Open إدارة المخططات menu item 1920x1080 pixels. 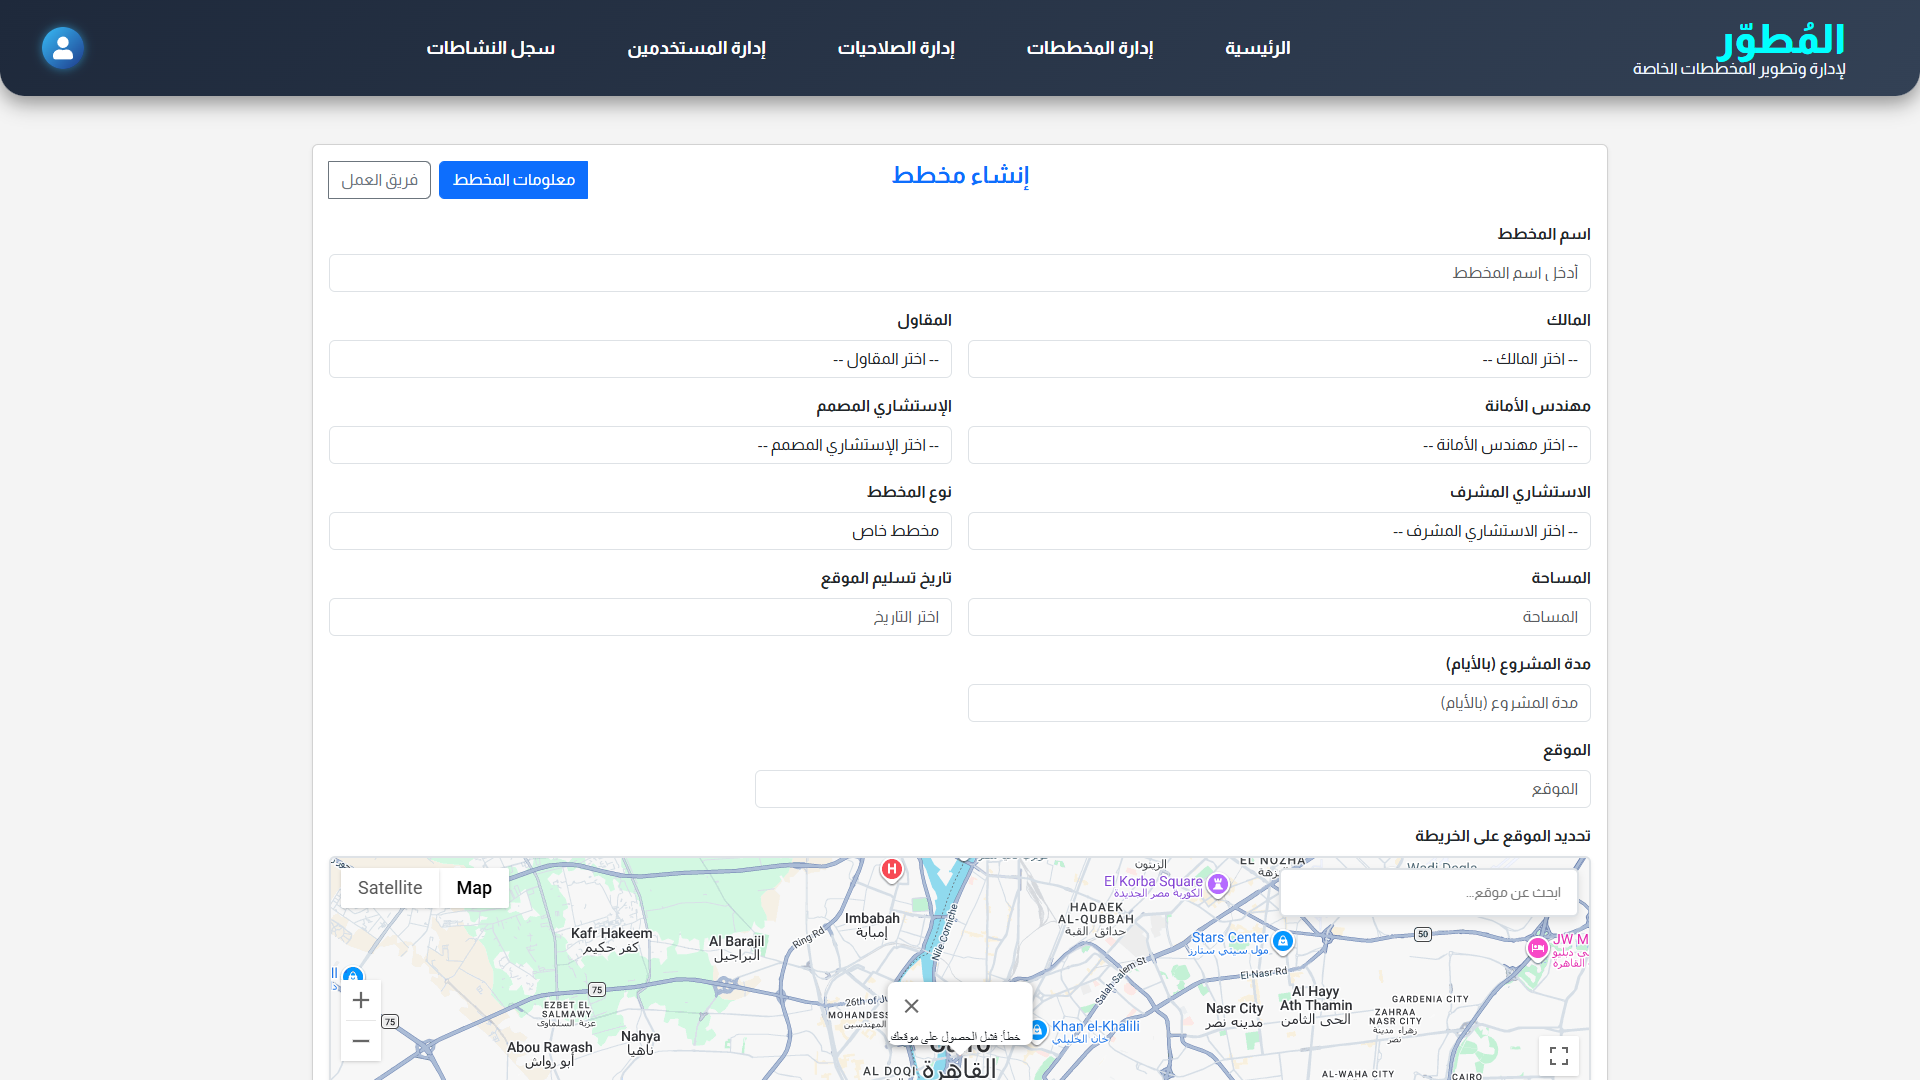coord(1090,48)
